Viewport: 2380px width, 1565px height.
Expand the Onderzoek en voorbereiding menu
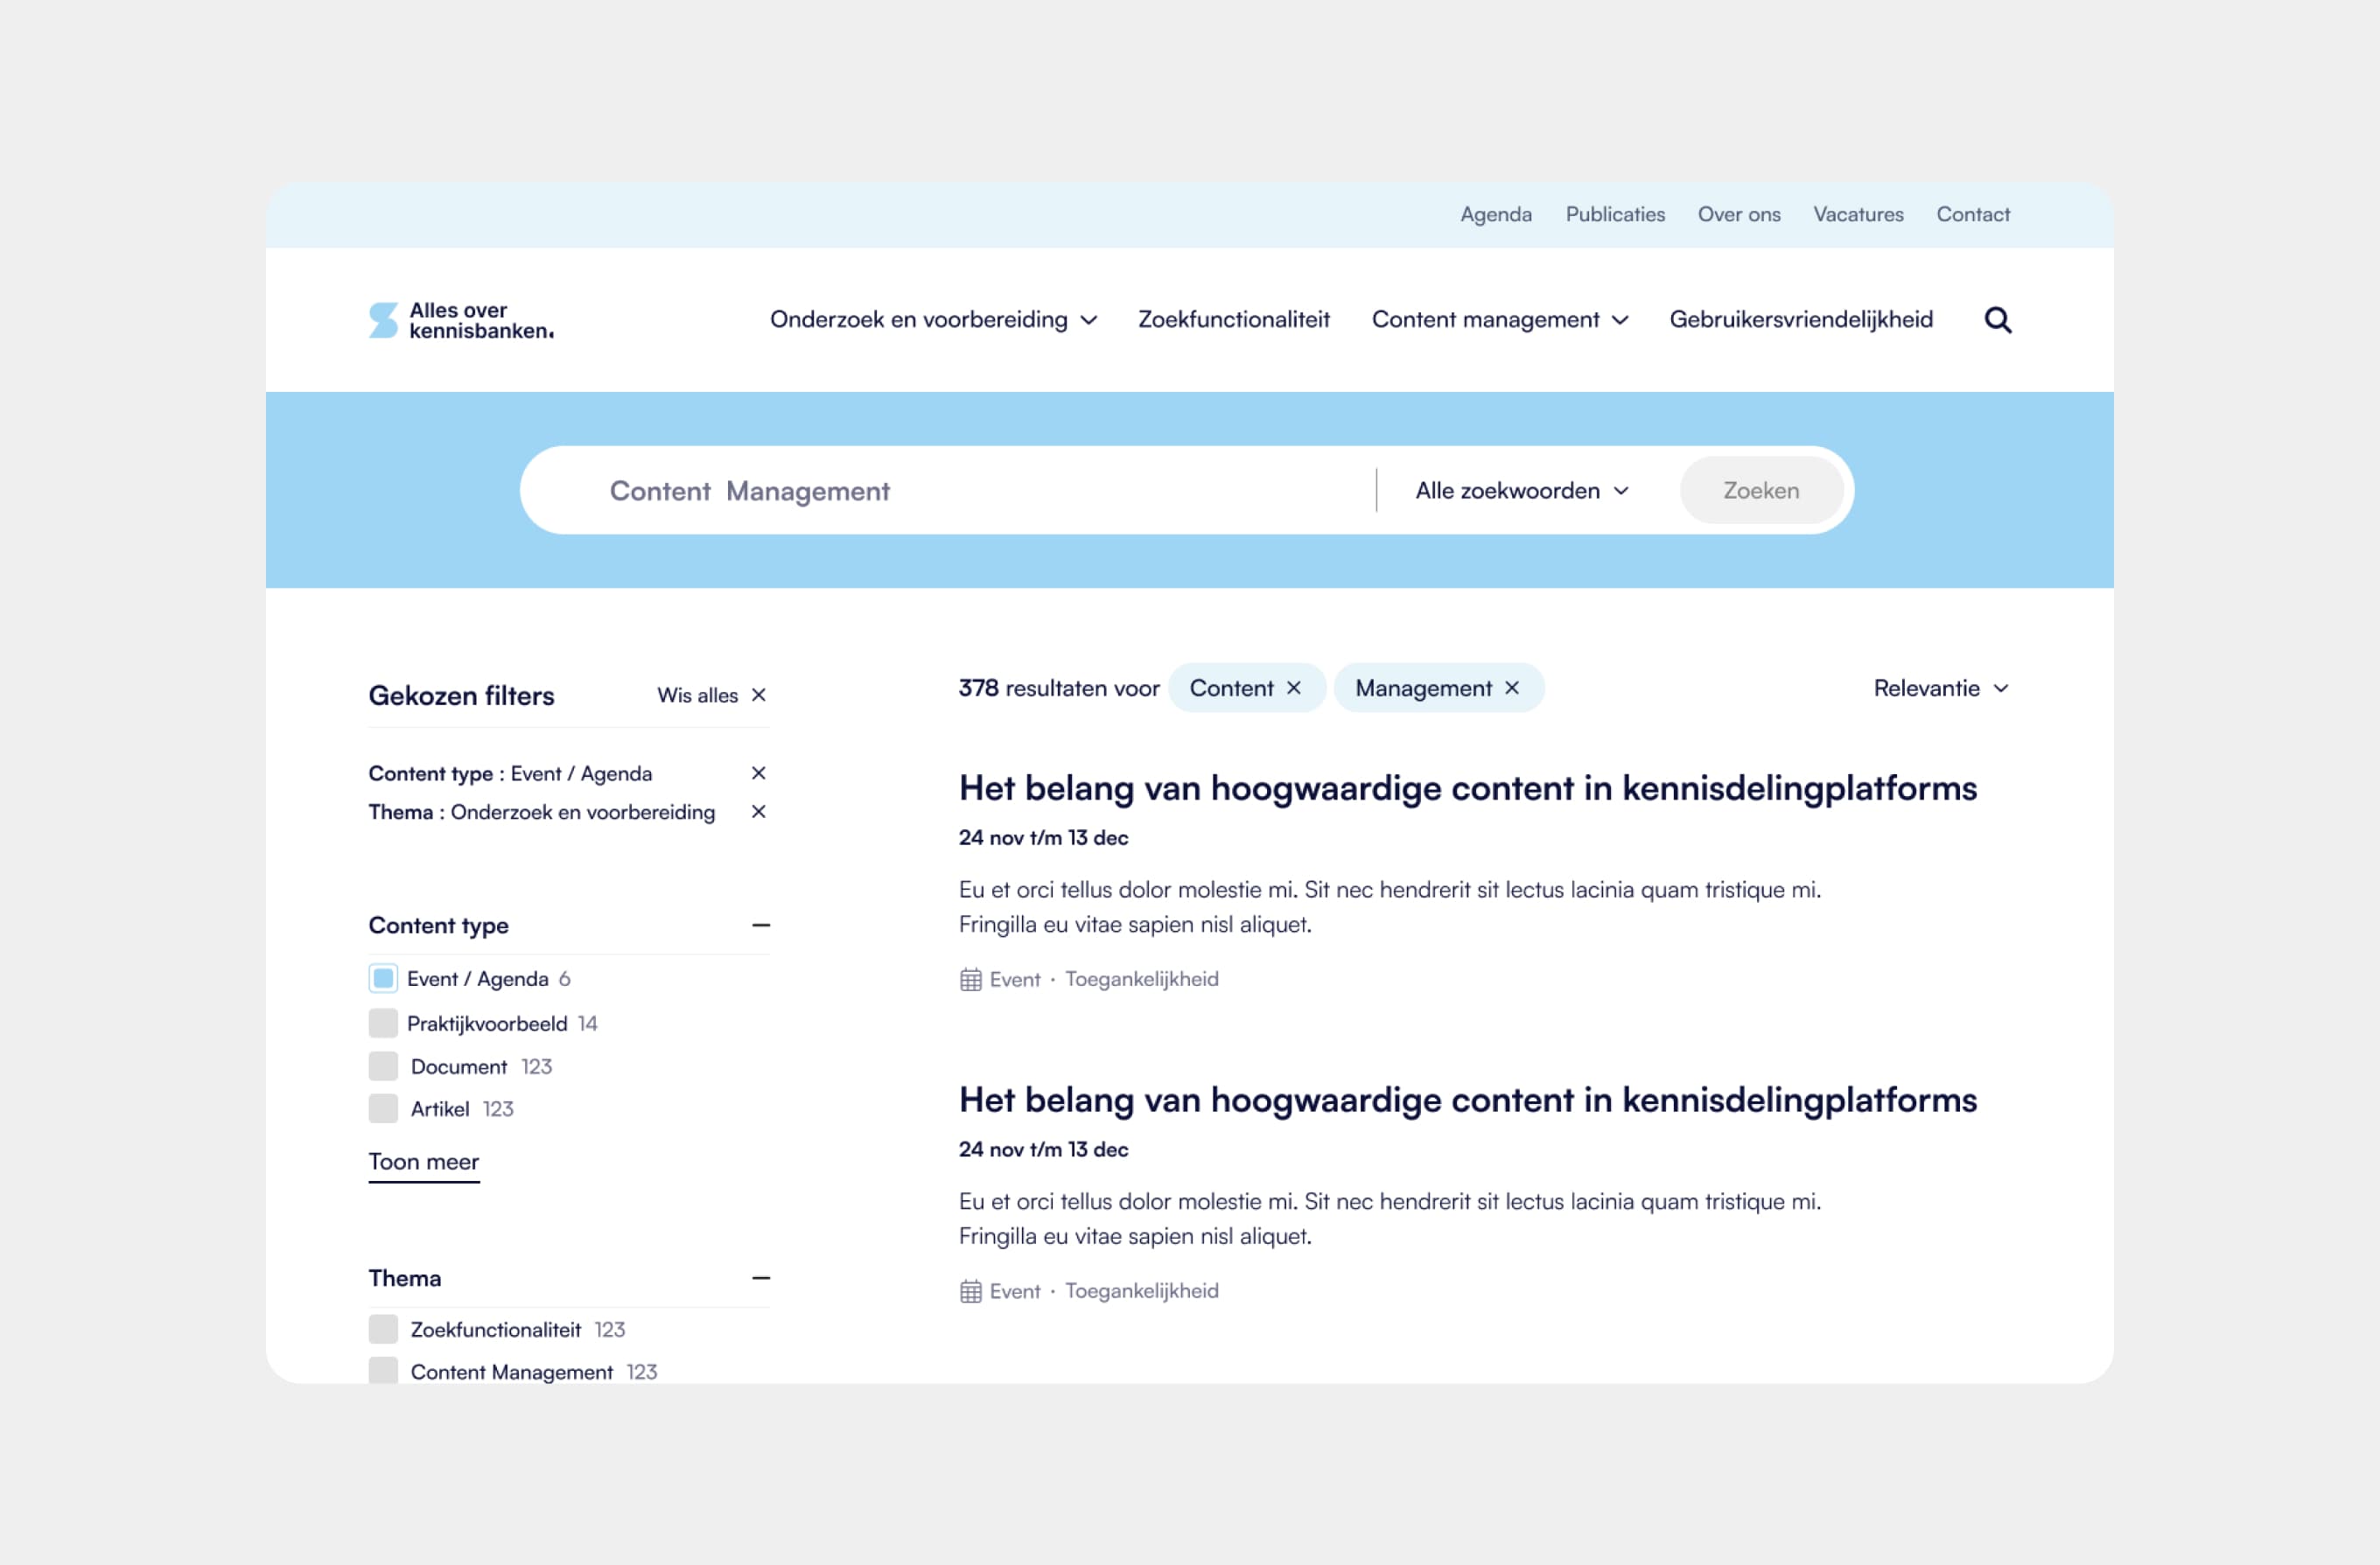(x=933, y=320)
